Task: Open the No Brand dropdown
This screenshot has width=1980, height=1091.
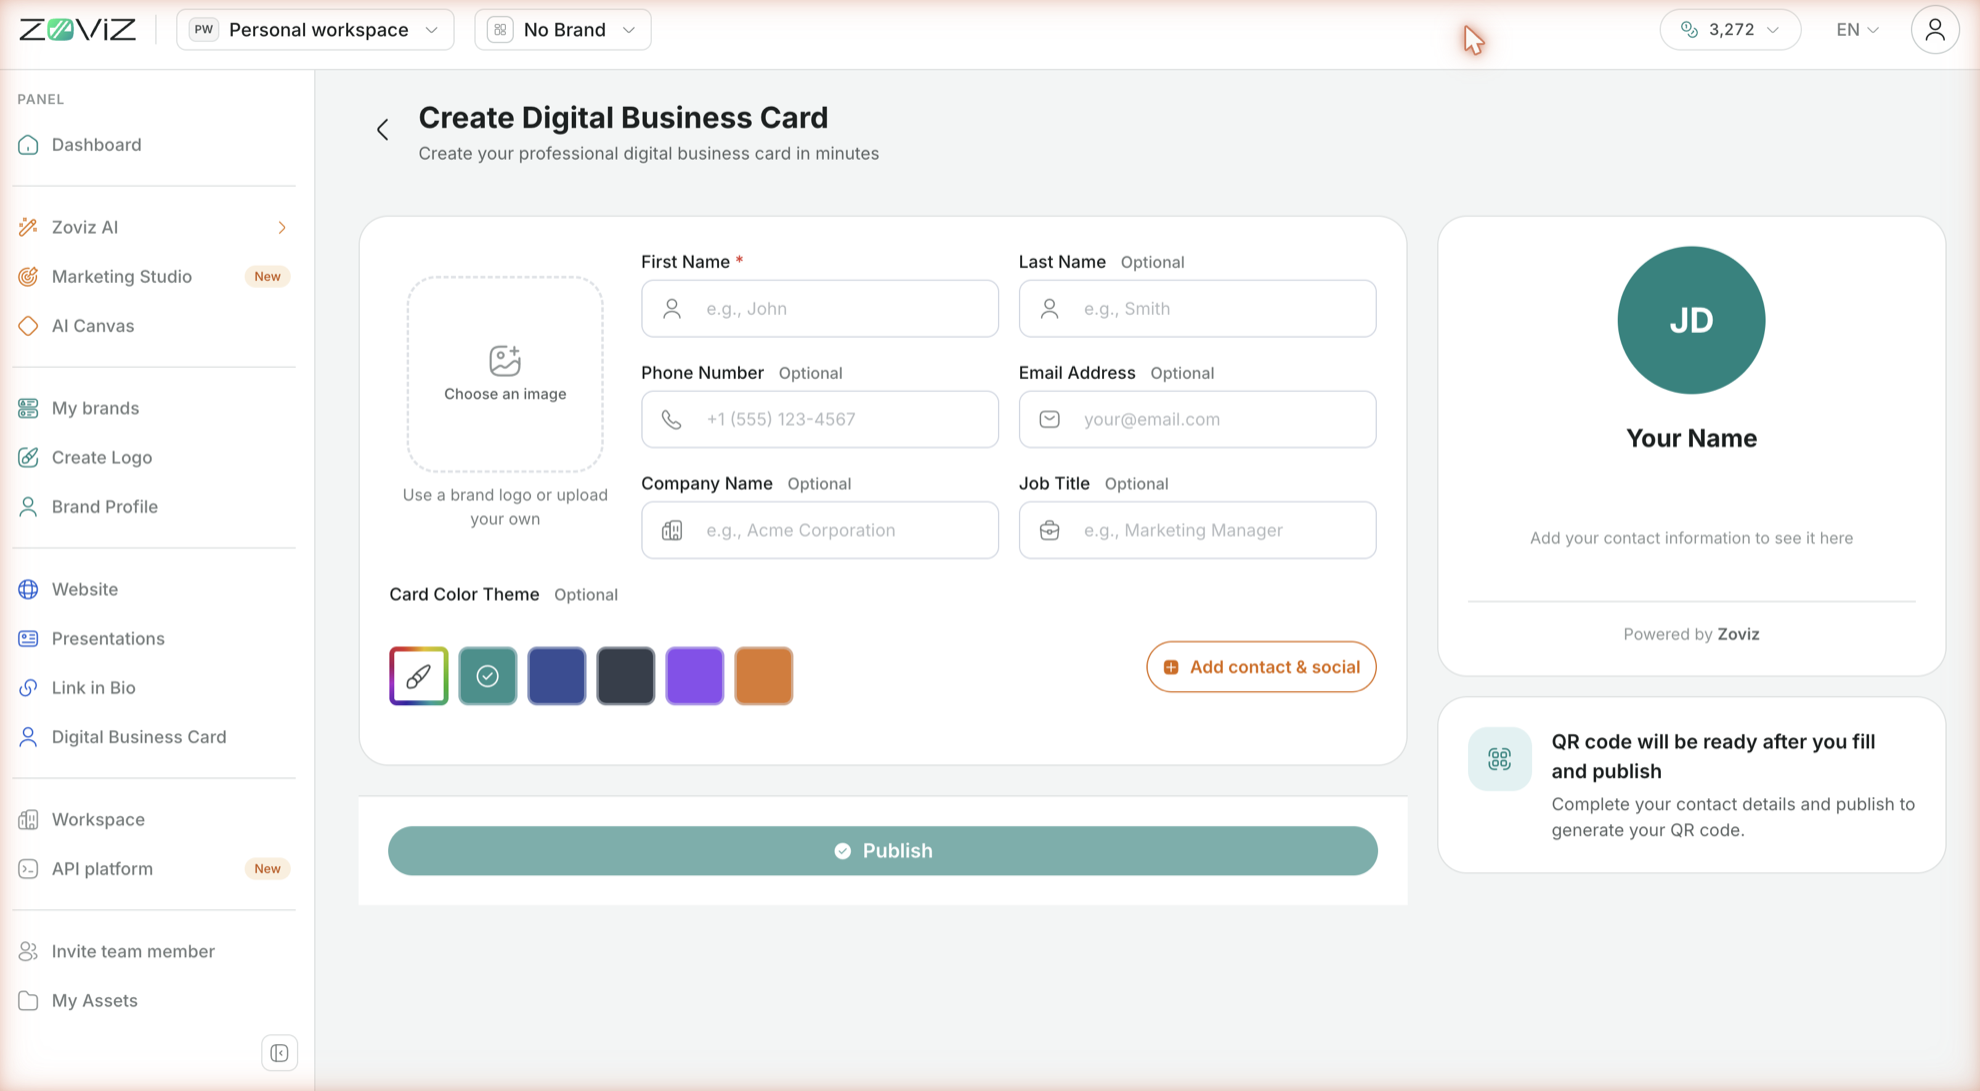Action: tap(563, 30)
